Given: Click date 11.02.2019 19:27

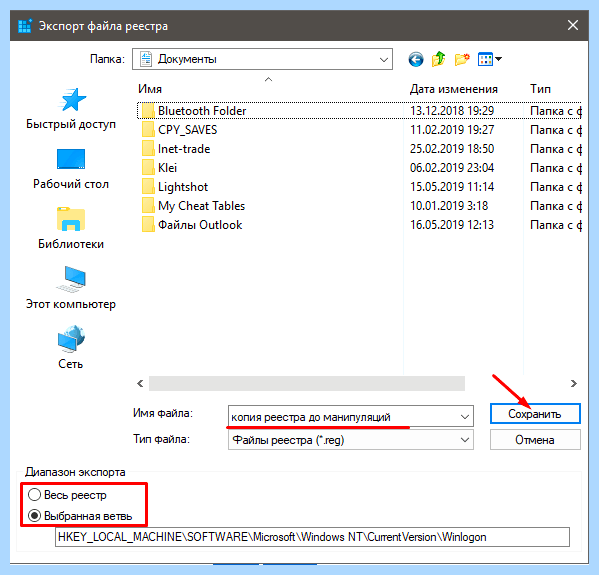Looking at the screenshot, I should pos(452,130).
